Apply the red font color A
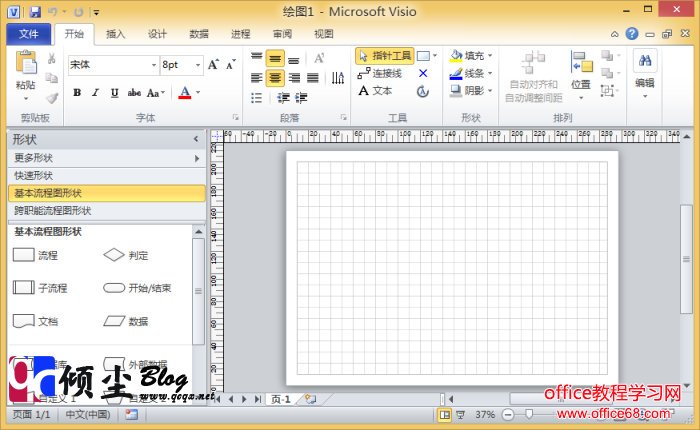The image size is (700, 430). point(184,92)
